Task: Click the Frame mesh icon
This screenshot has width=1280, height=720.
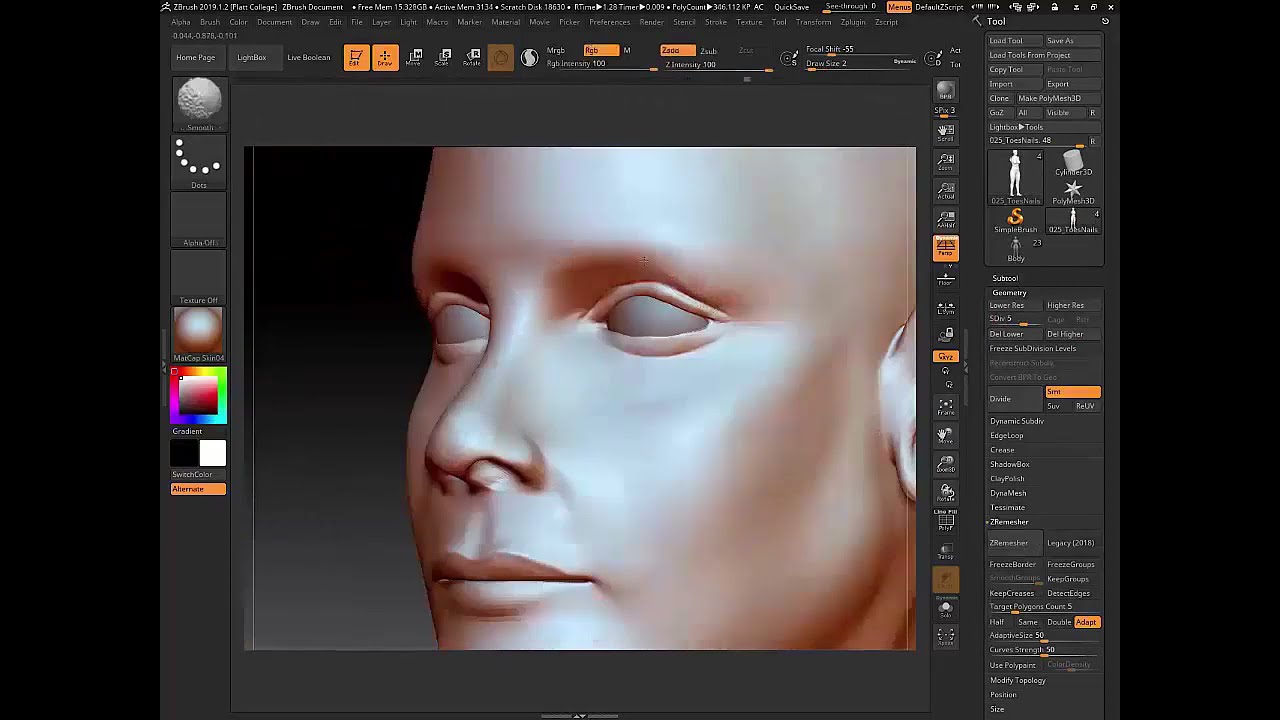Action: (945, 406)
